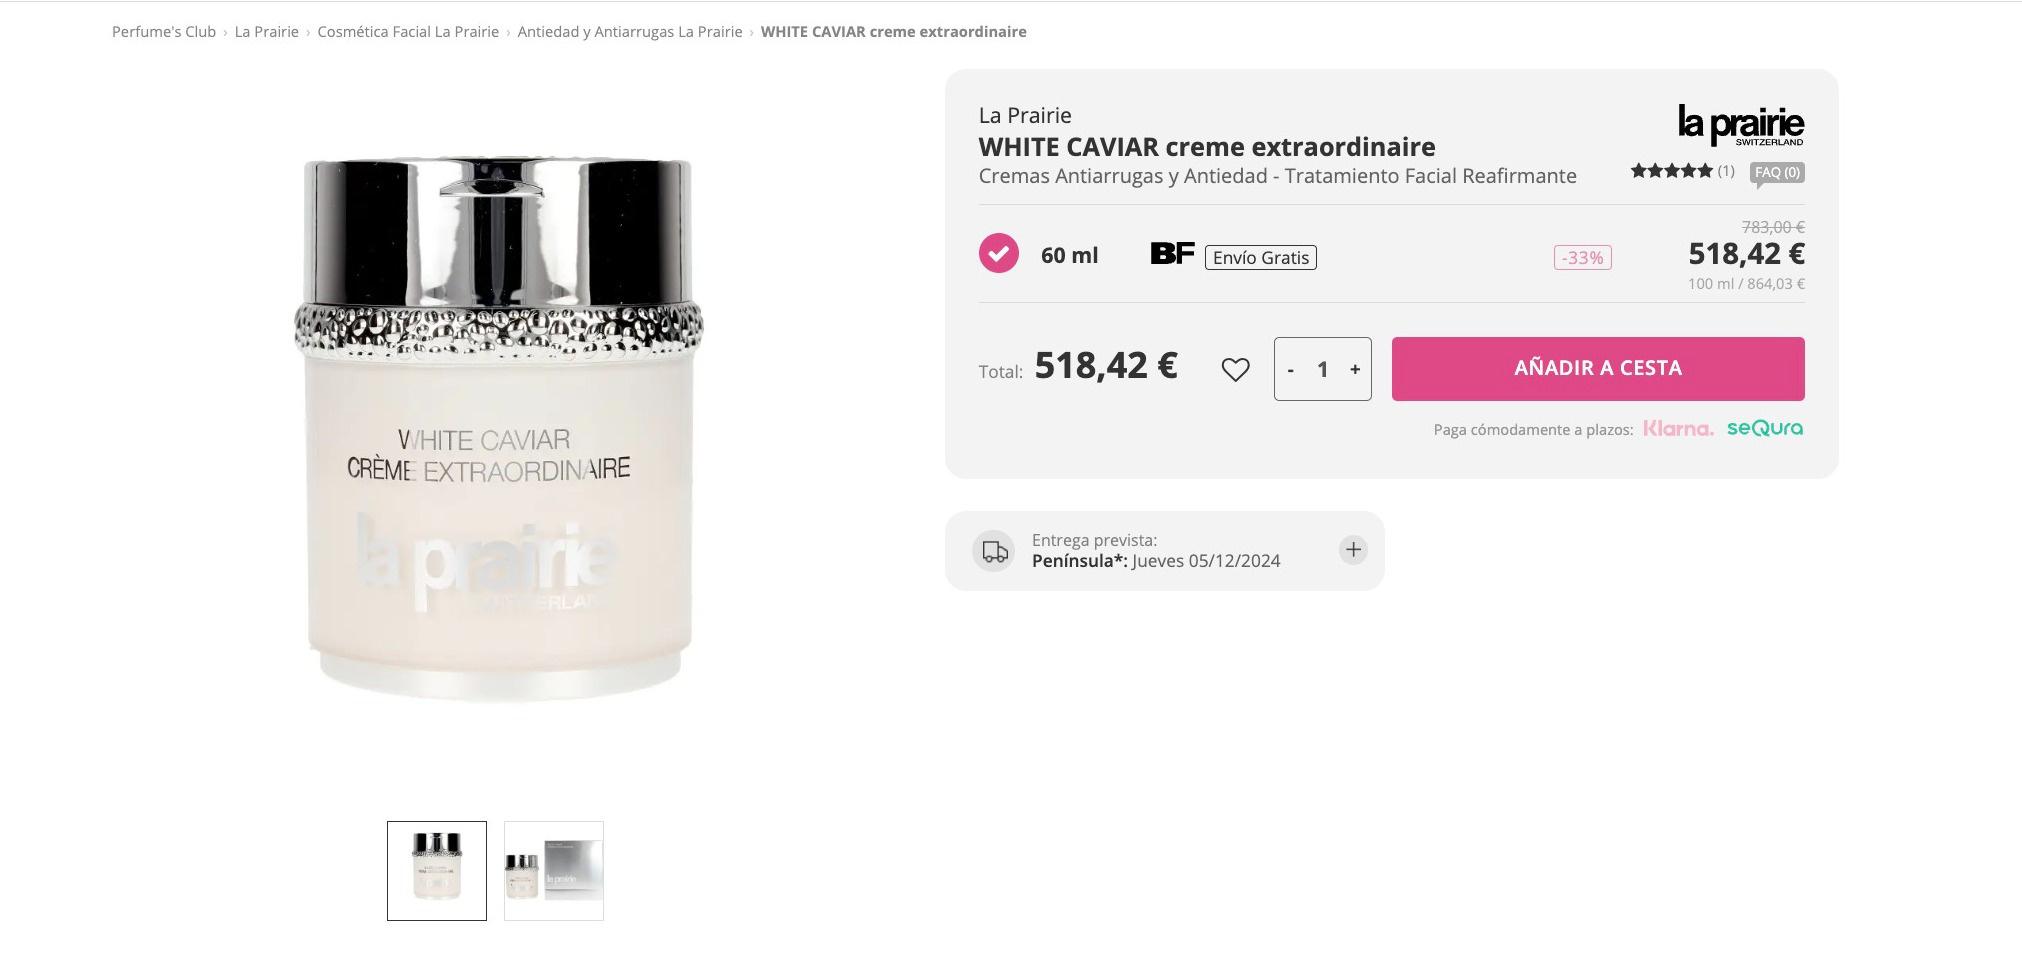Open La Prairie breadcrumb link

click(x=267, y=32)
